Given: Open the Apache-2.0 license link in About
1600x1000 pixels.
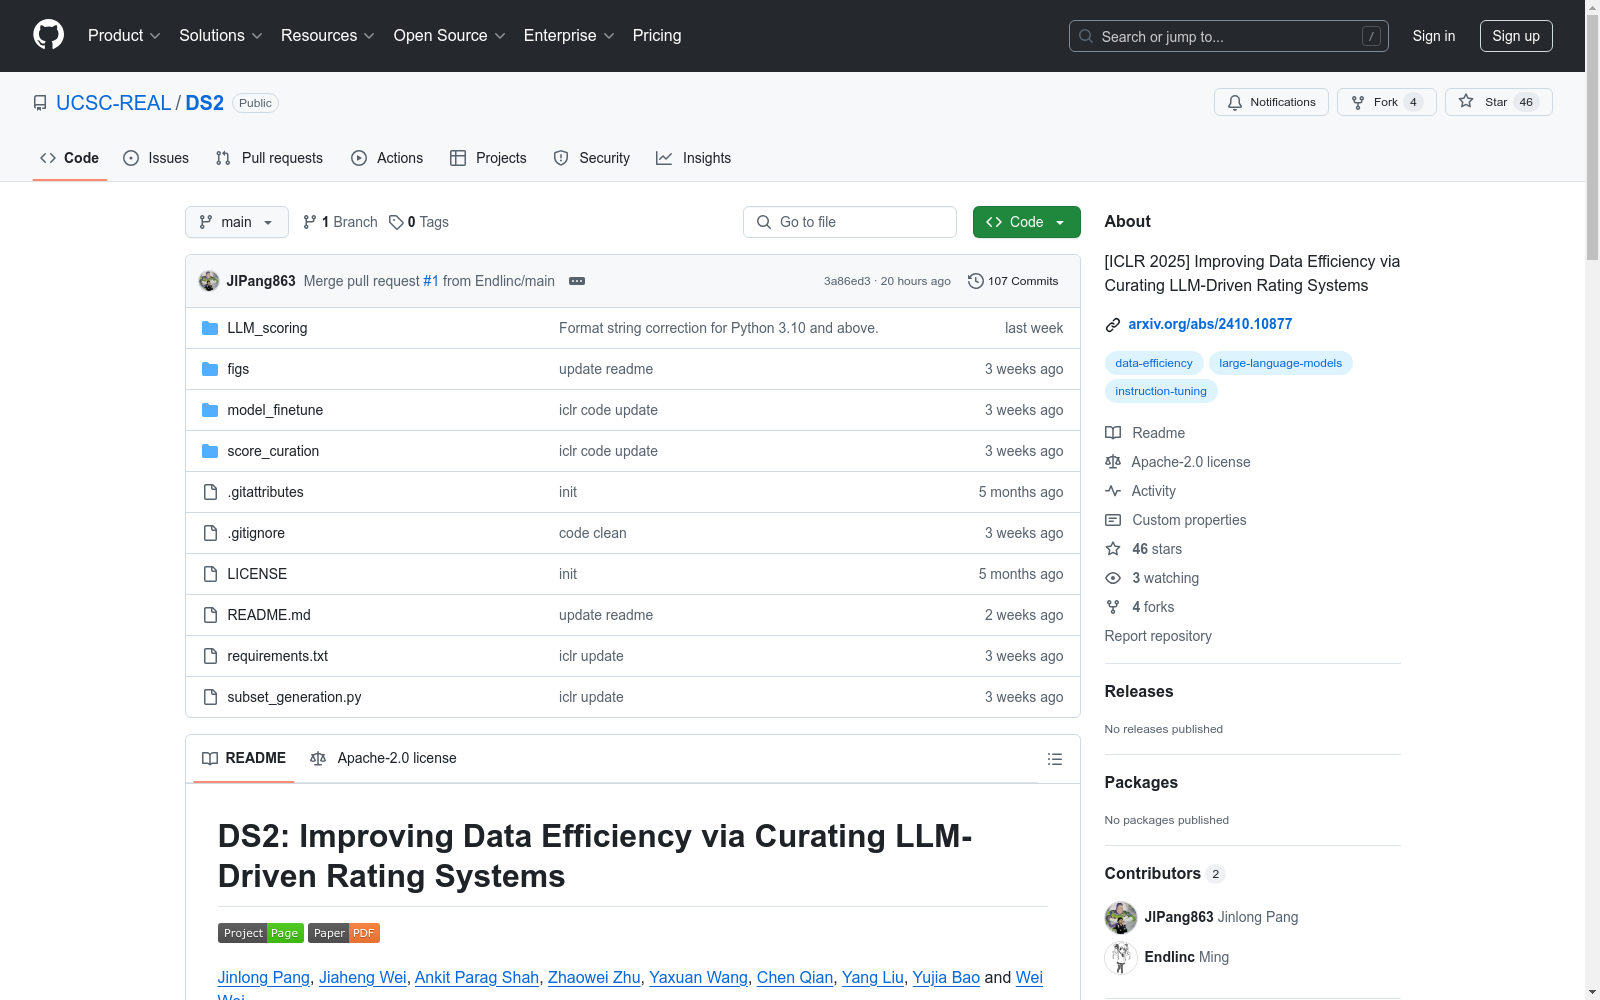Looking at the screenshot, I should coord(1191,462).
